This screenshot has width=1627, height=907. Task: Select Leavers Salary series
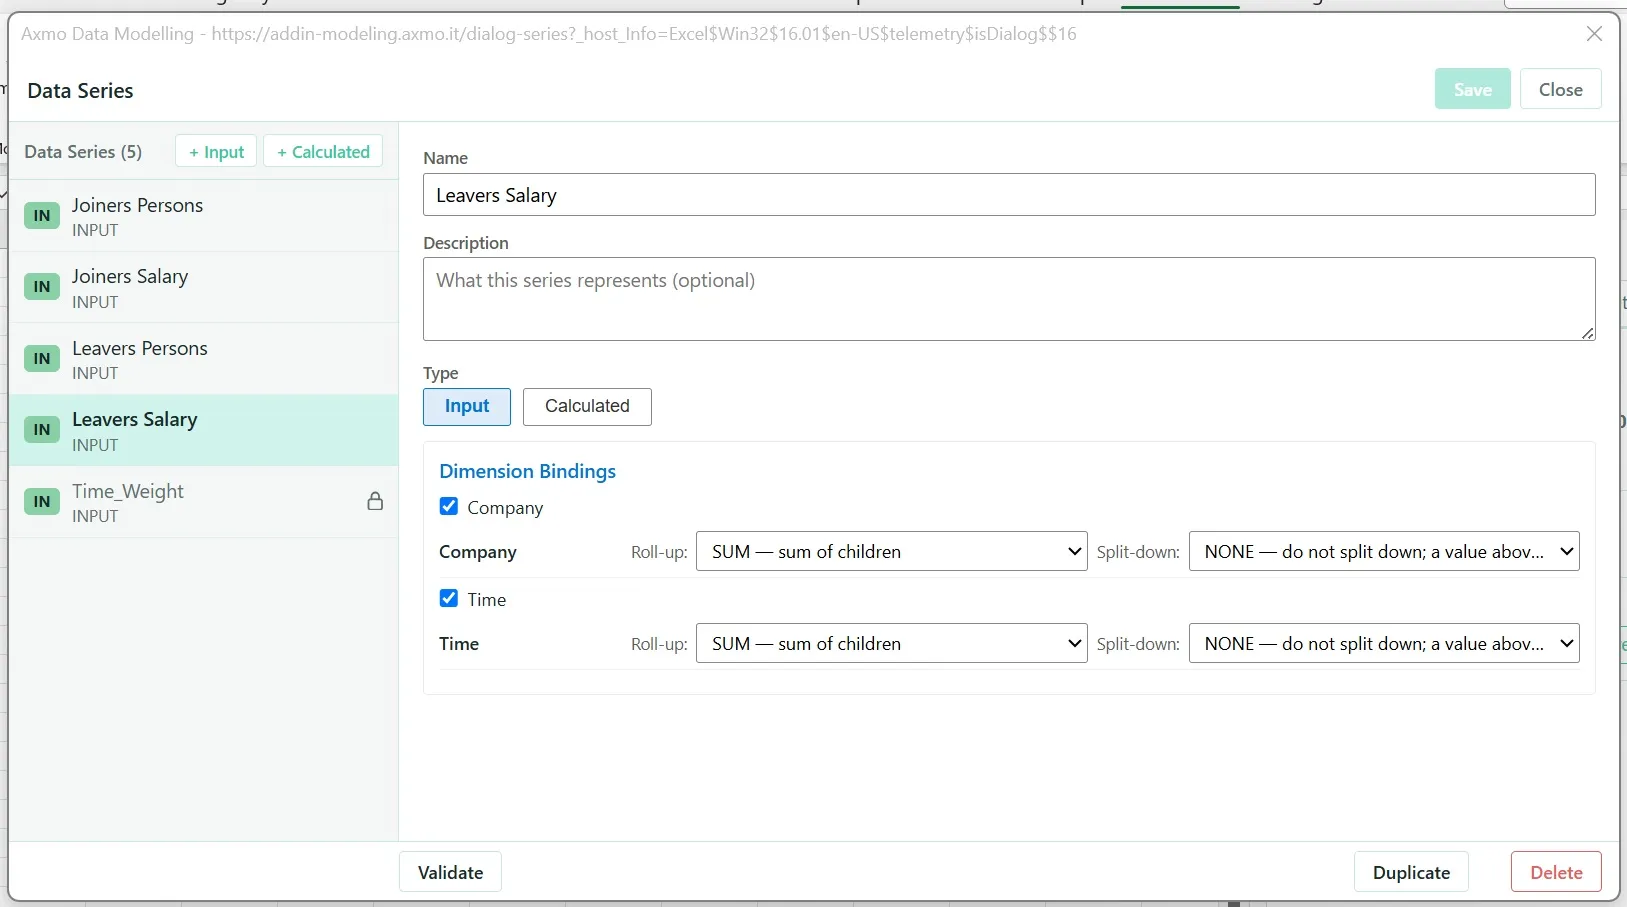pos(204,430)
